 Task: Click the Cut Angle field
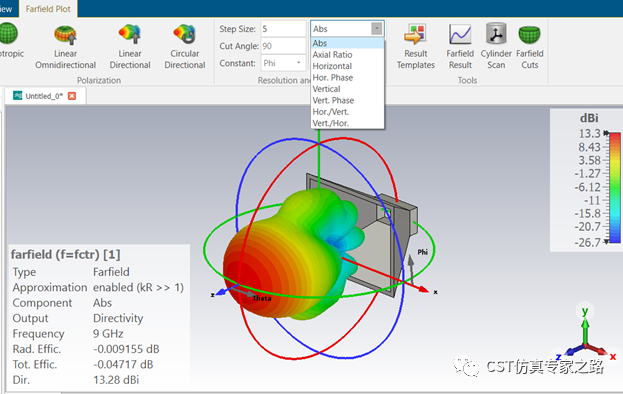click(283, 46)
